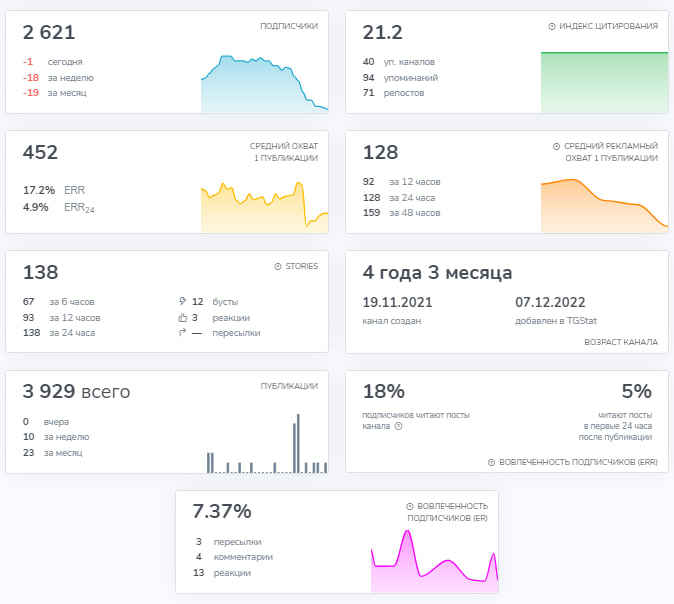Click the 3 929 всего publications total
The width and height of the screenshot is (674, 604).
[76, 392]
